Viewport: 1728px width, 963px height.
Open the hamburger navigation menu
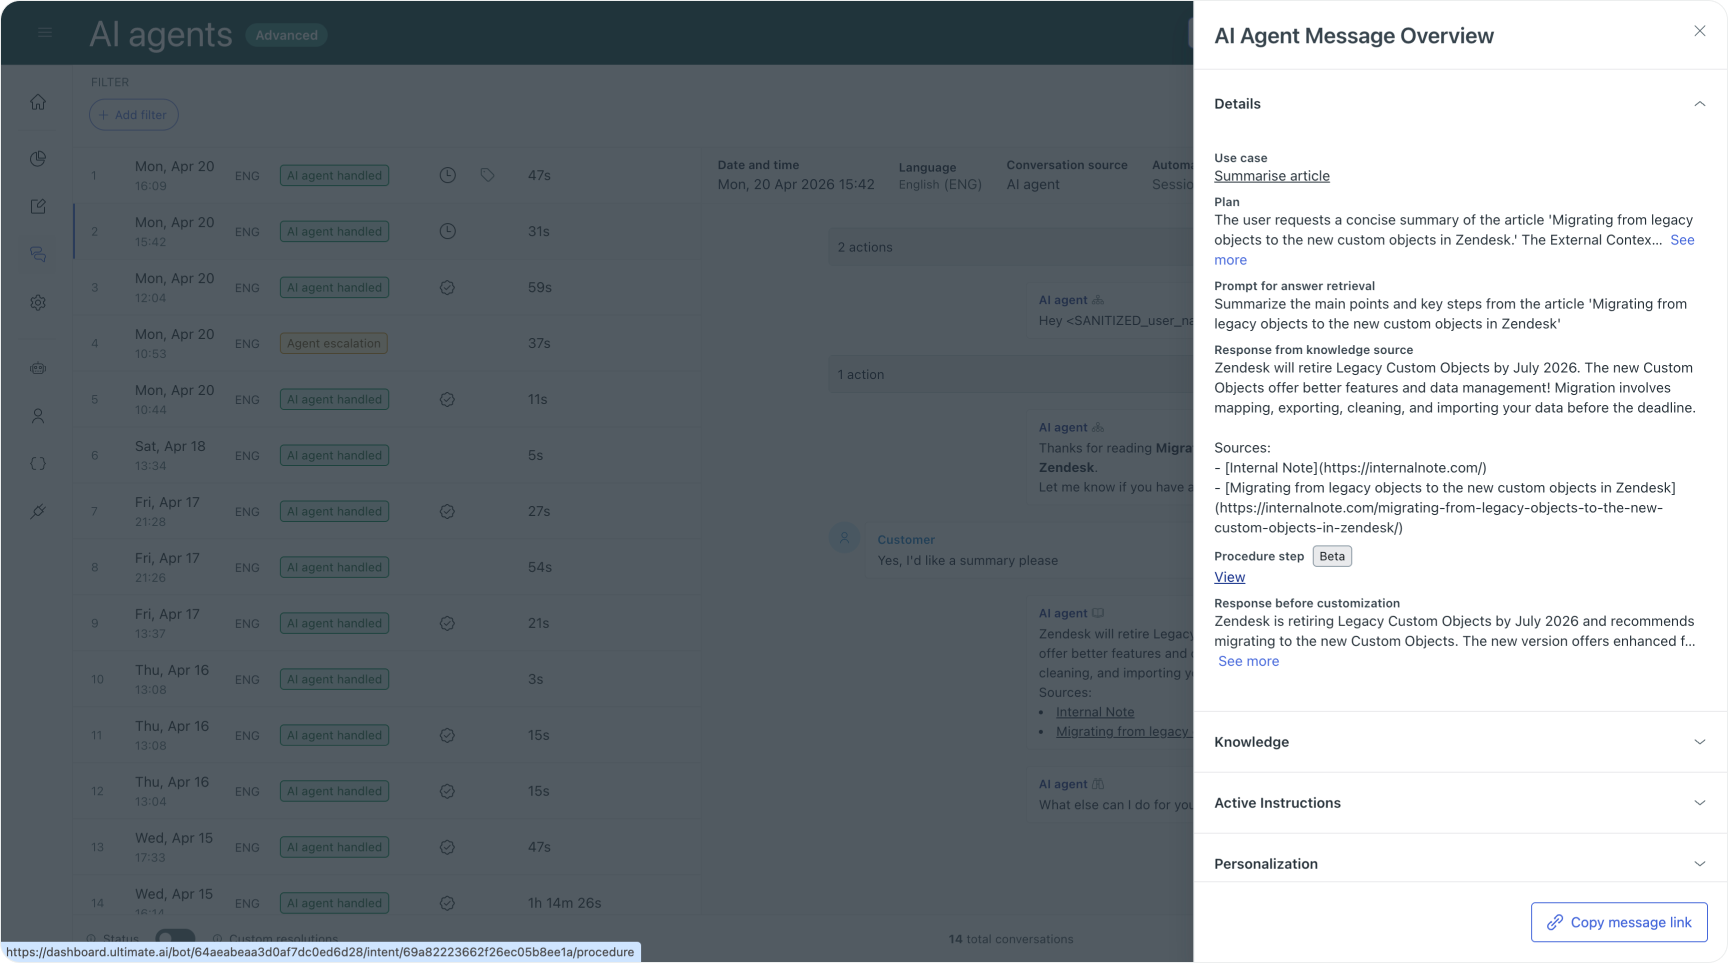tap(44, 33)
